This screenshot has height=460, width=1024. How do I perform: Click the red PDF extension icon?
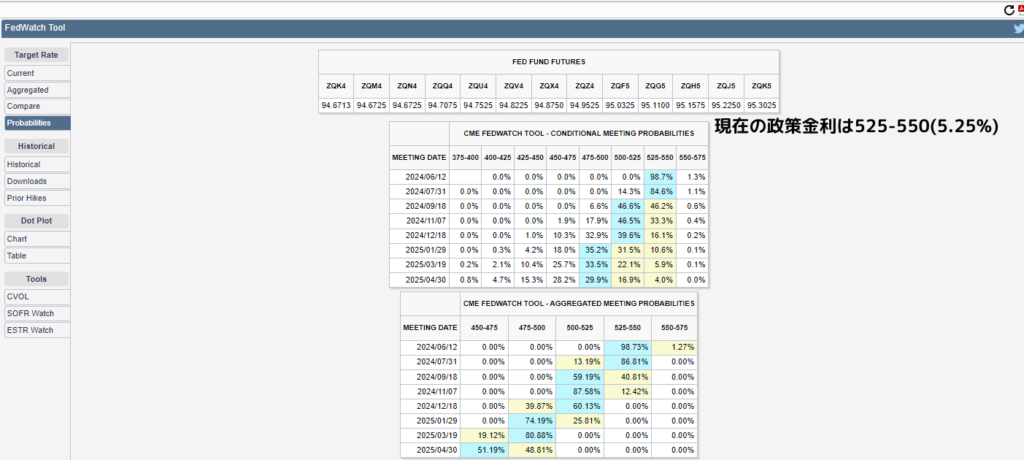click(x=1020, y=9)
